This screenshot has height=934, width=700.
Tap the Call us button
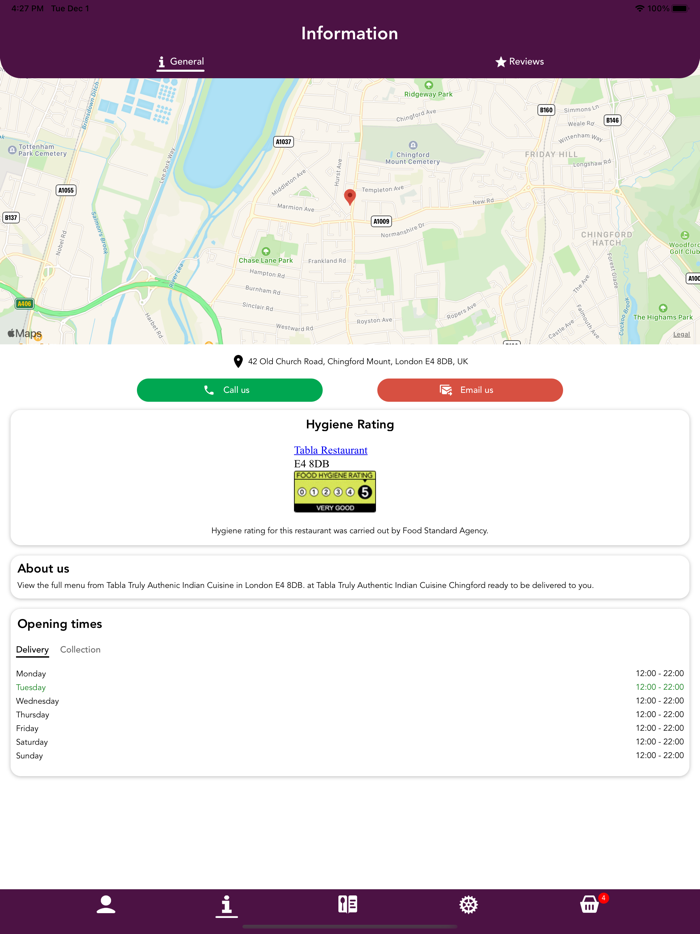pyautogui.click(x=229, y=390)
